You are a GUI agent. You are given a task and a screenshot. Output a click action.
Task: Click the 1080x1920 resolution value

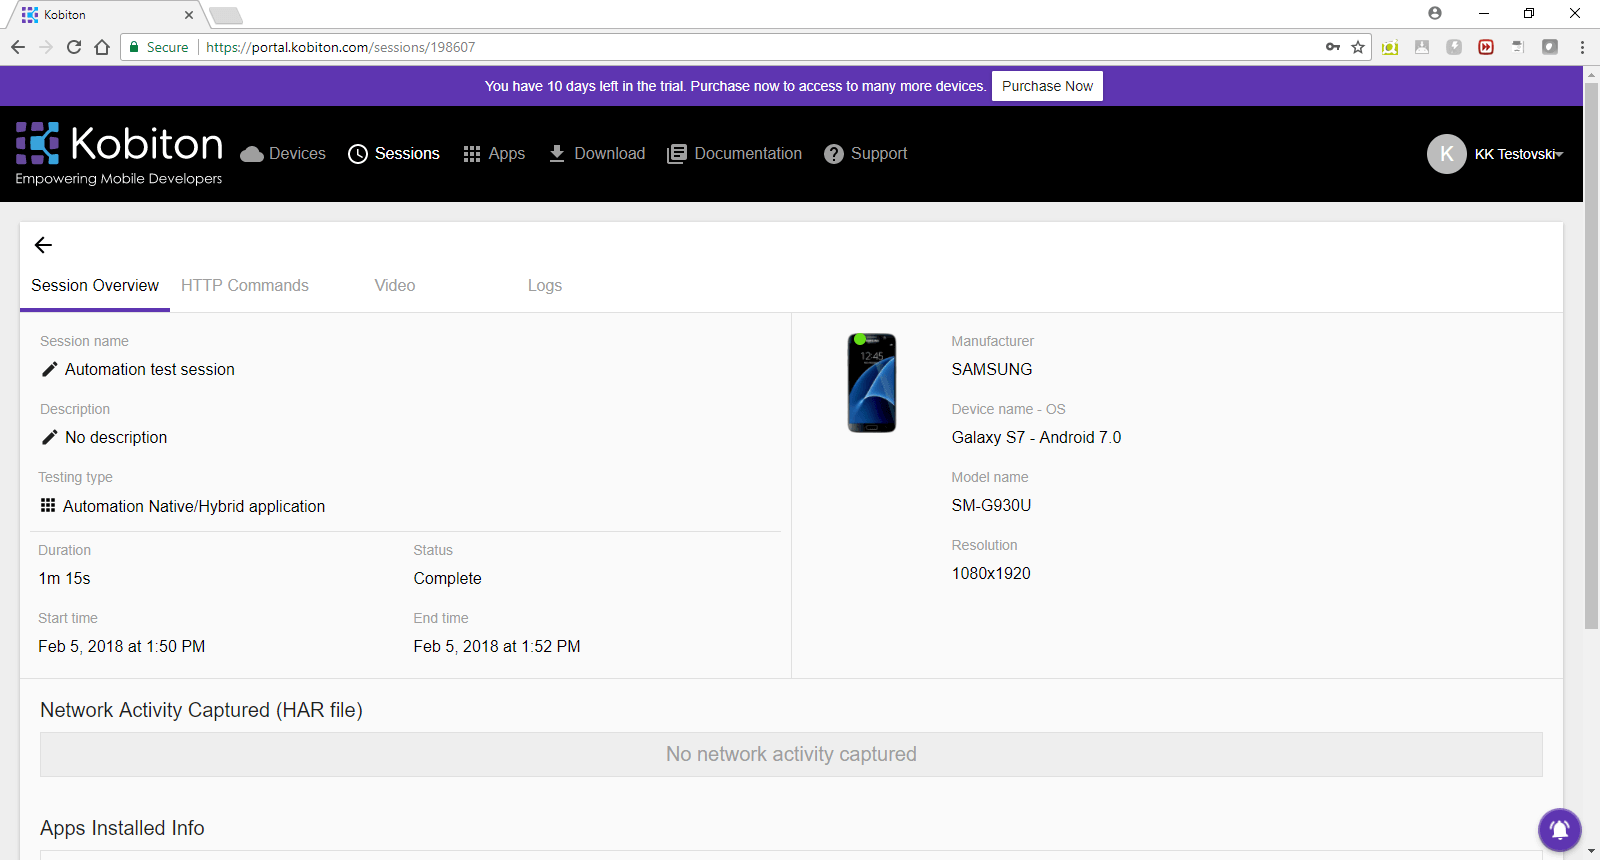pyautogui.click(x=991, y=573)
